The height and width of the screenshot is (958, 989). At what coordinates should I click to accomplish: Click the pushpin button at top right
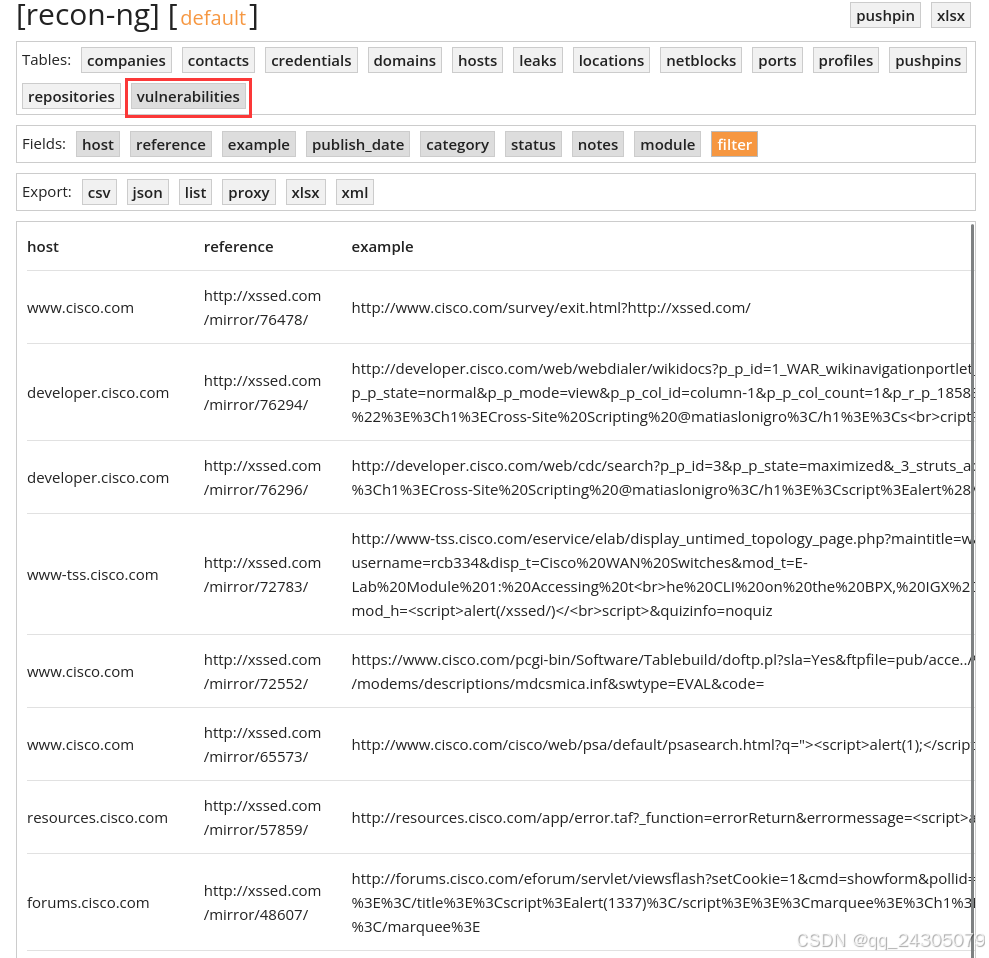pos(885,16)
